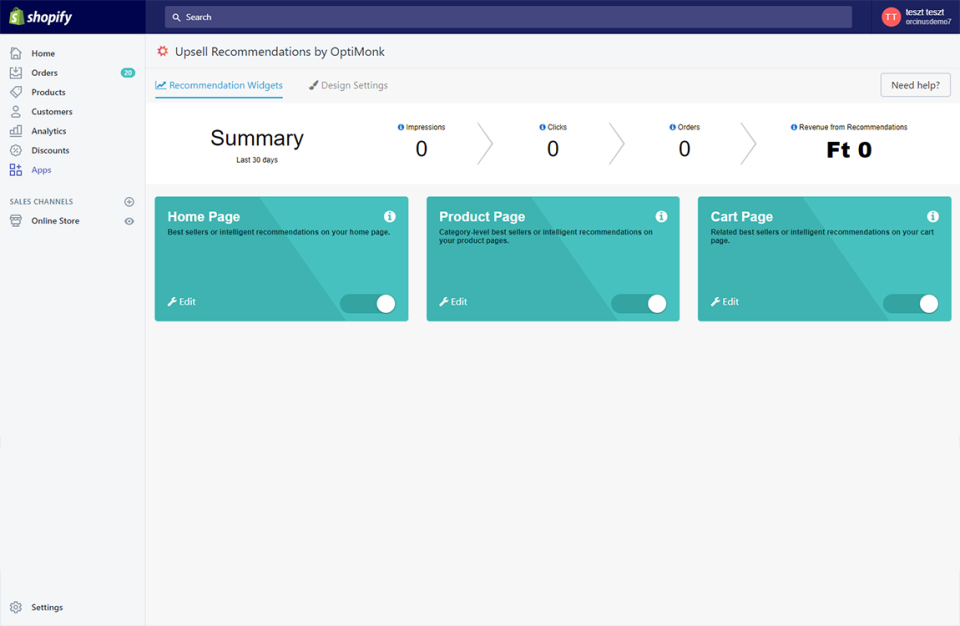Screen dimensions: 960x626
Task: Click the Home Page card title
Action: click(x=204, y=217)
